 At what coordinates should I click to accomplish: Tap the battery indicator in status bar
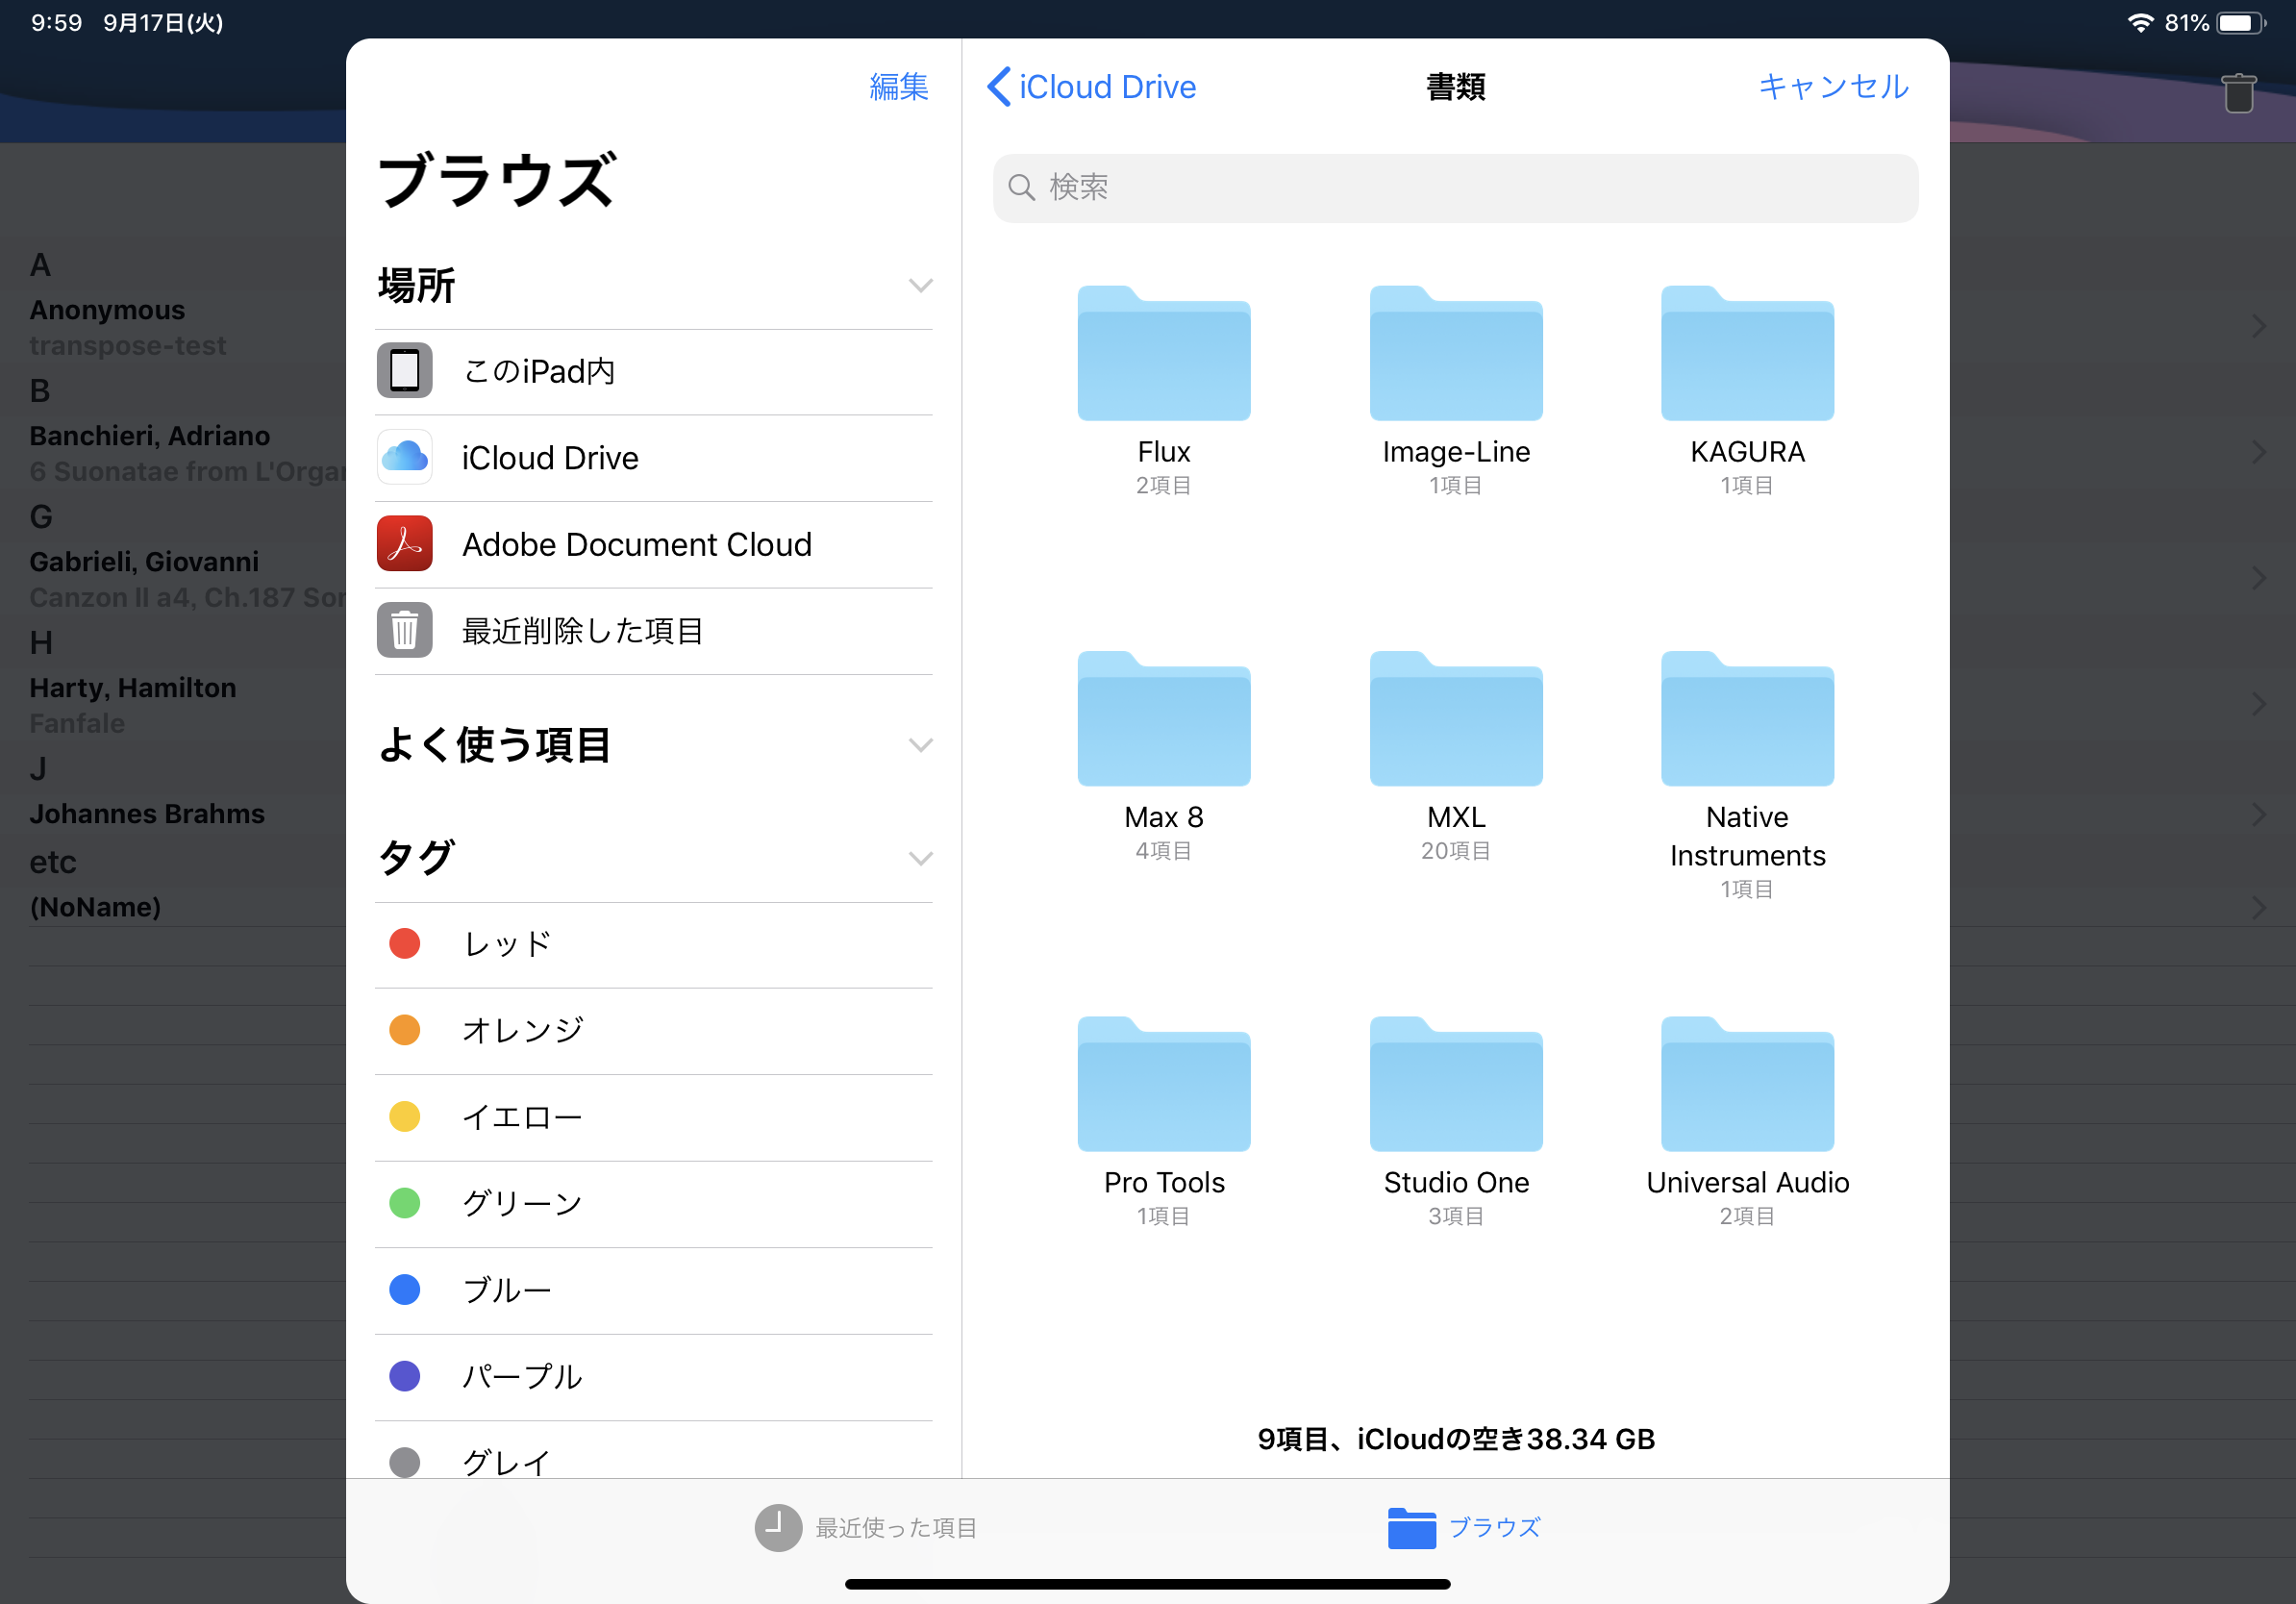coord(2242,22)
